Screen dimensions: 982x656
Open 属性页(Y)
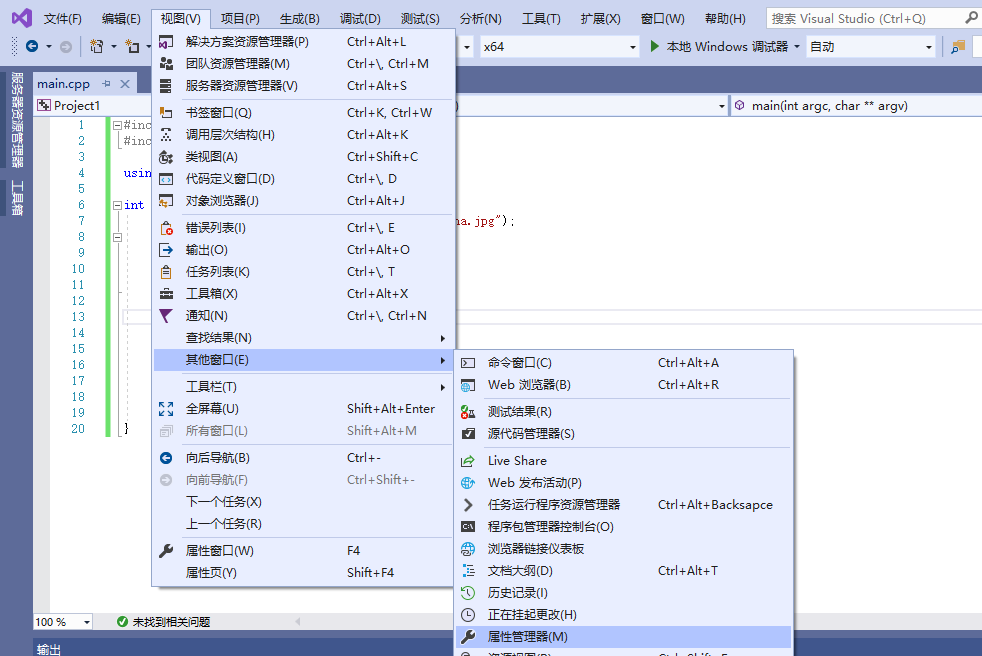click(x=303, y=573)
